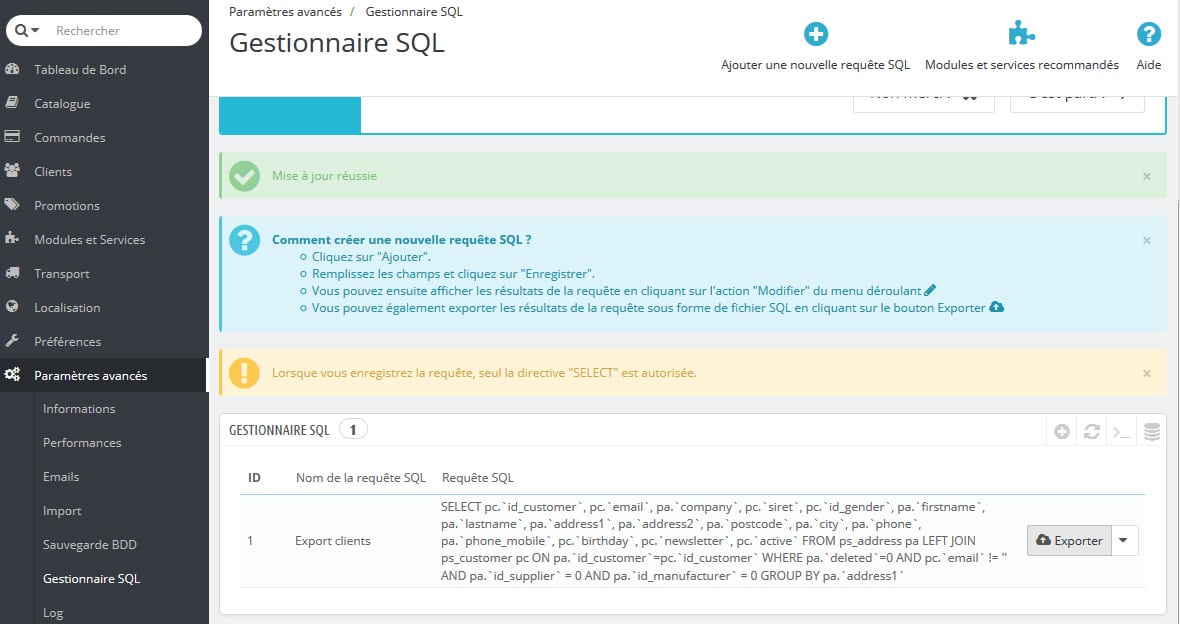
Task: Select Gestionnaire SQL in sidebar
Action: (91, 578)
